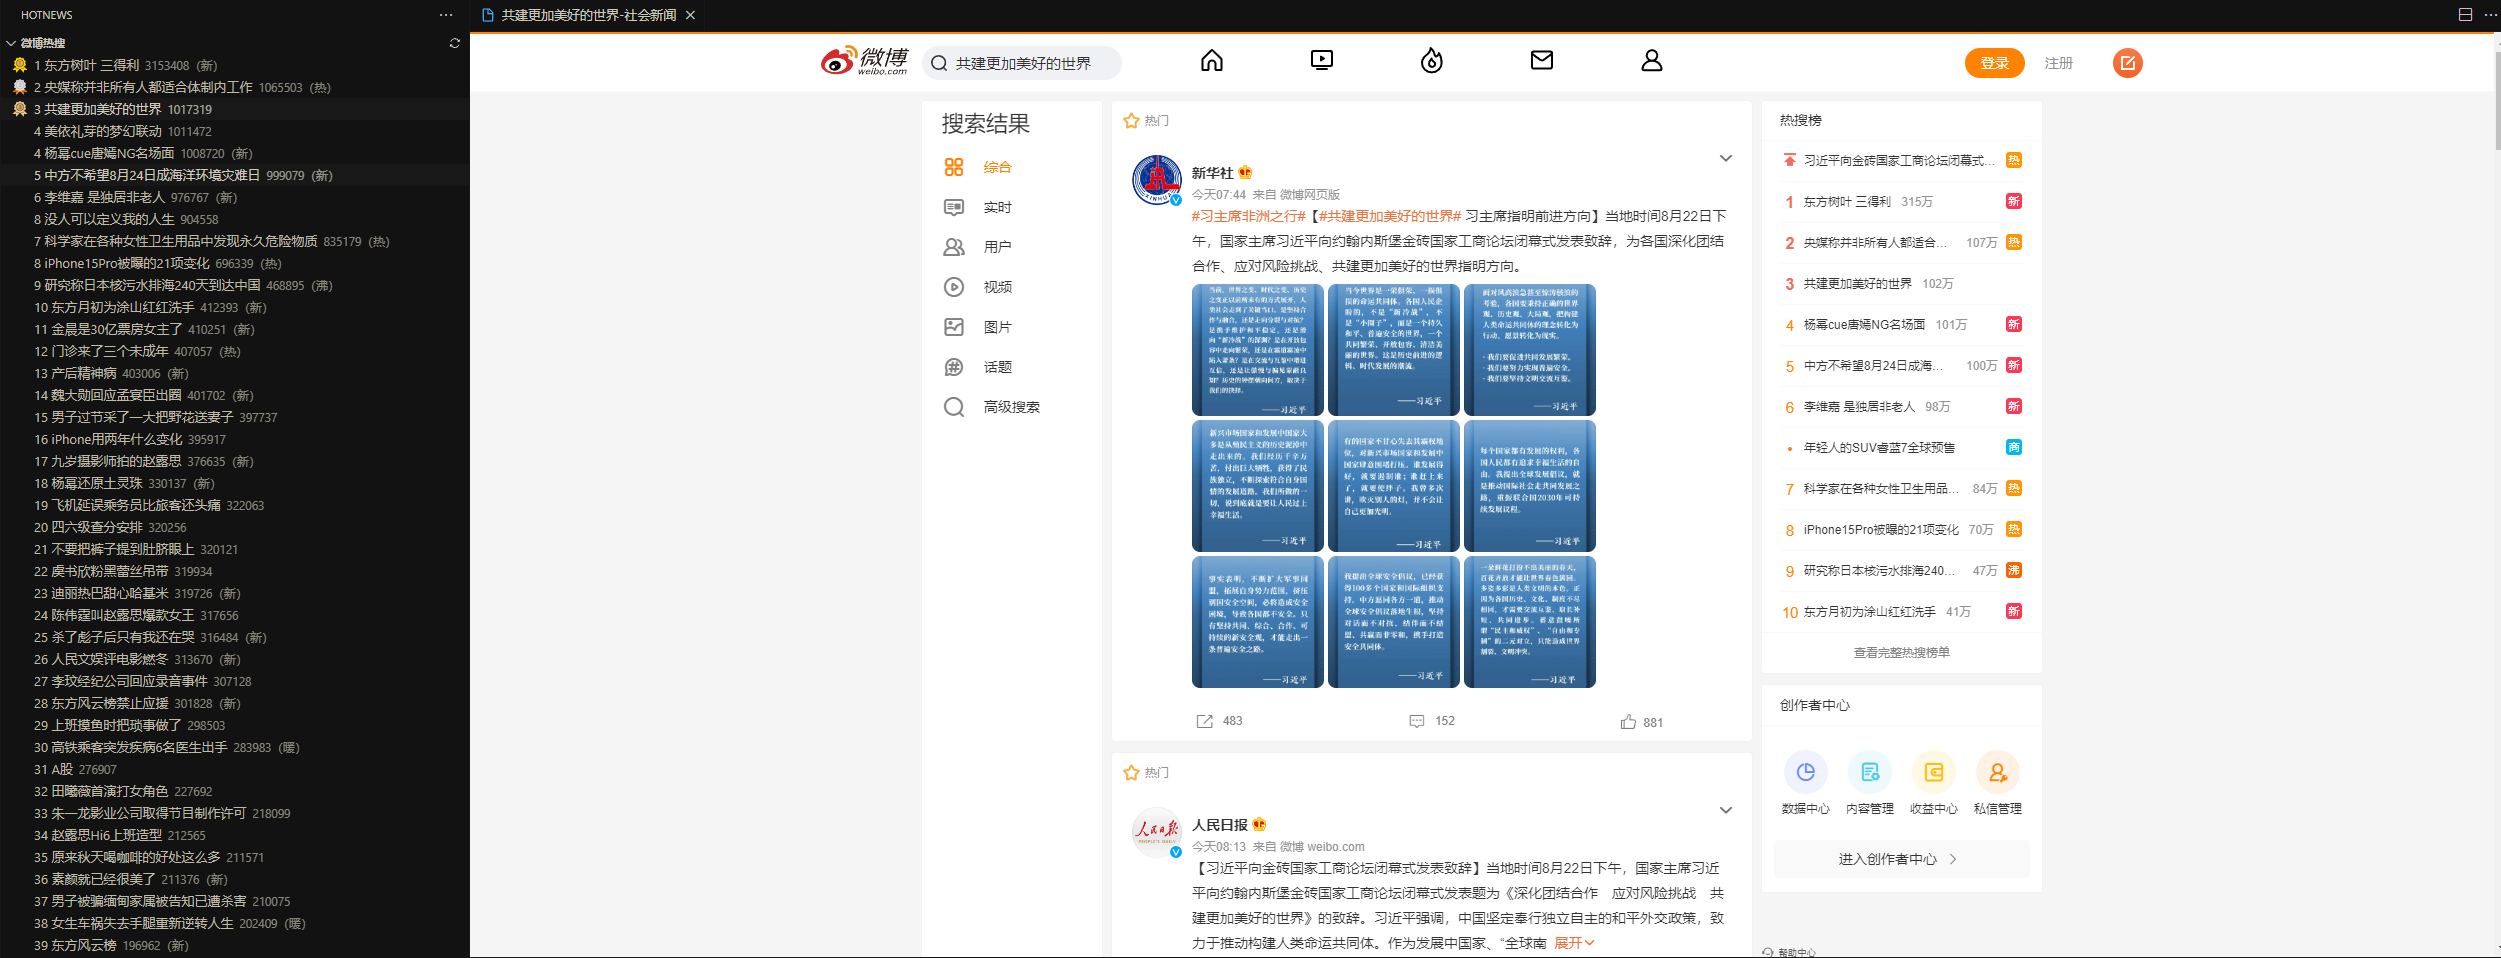The height and width of the screenshot is (958, 2501).
Task: Click the search magnifier icon in search box
Action: click(939, 63)
